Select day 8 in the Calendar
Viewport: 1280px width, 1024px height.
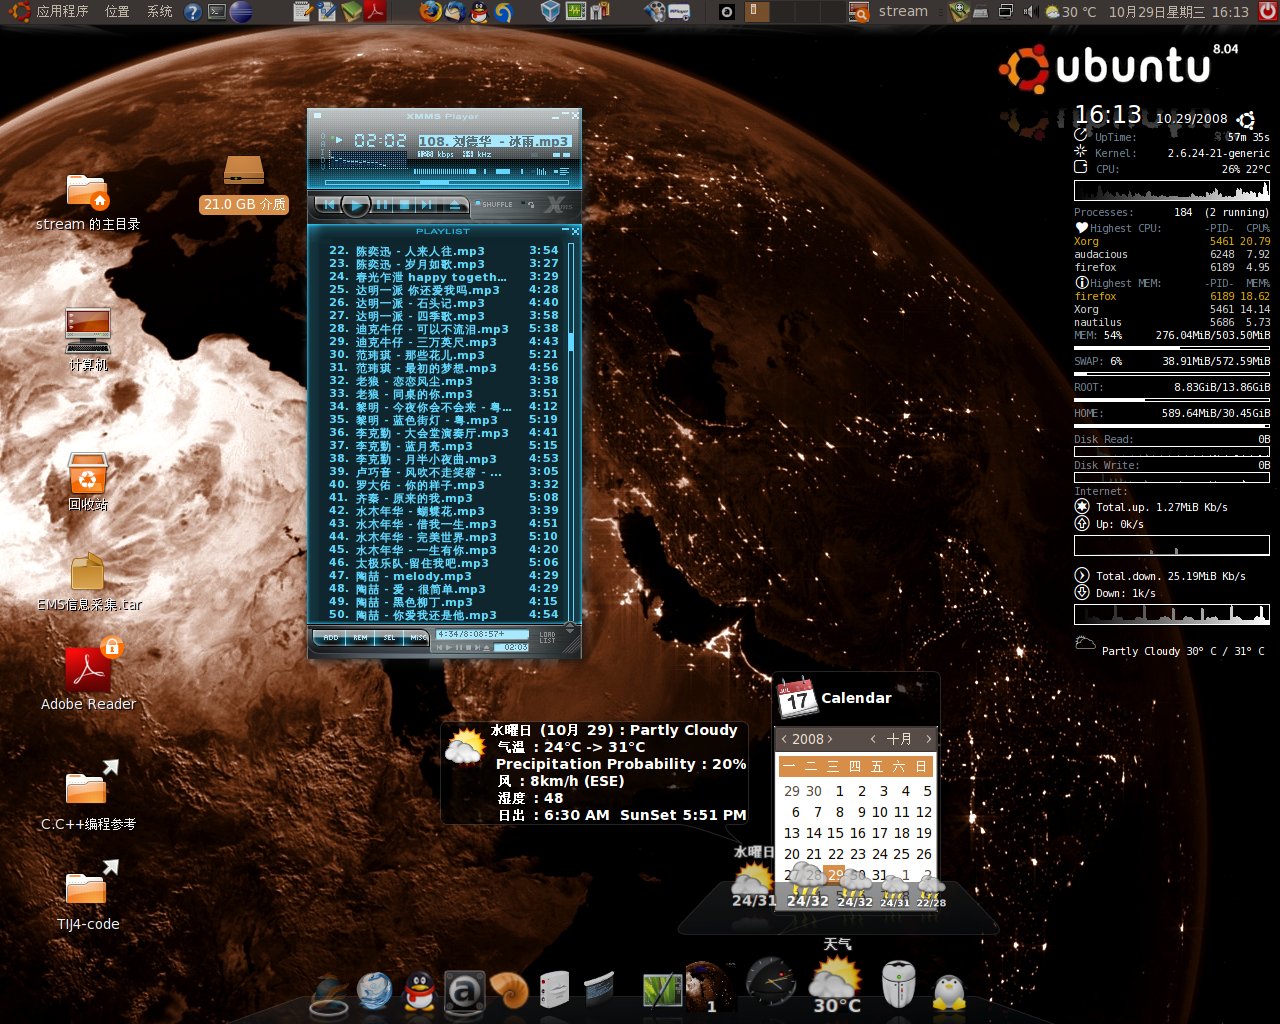[x=839, y=812]
